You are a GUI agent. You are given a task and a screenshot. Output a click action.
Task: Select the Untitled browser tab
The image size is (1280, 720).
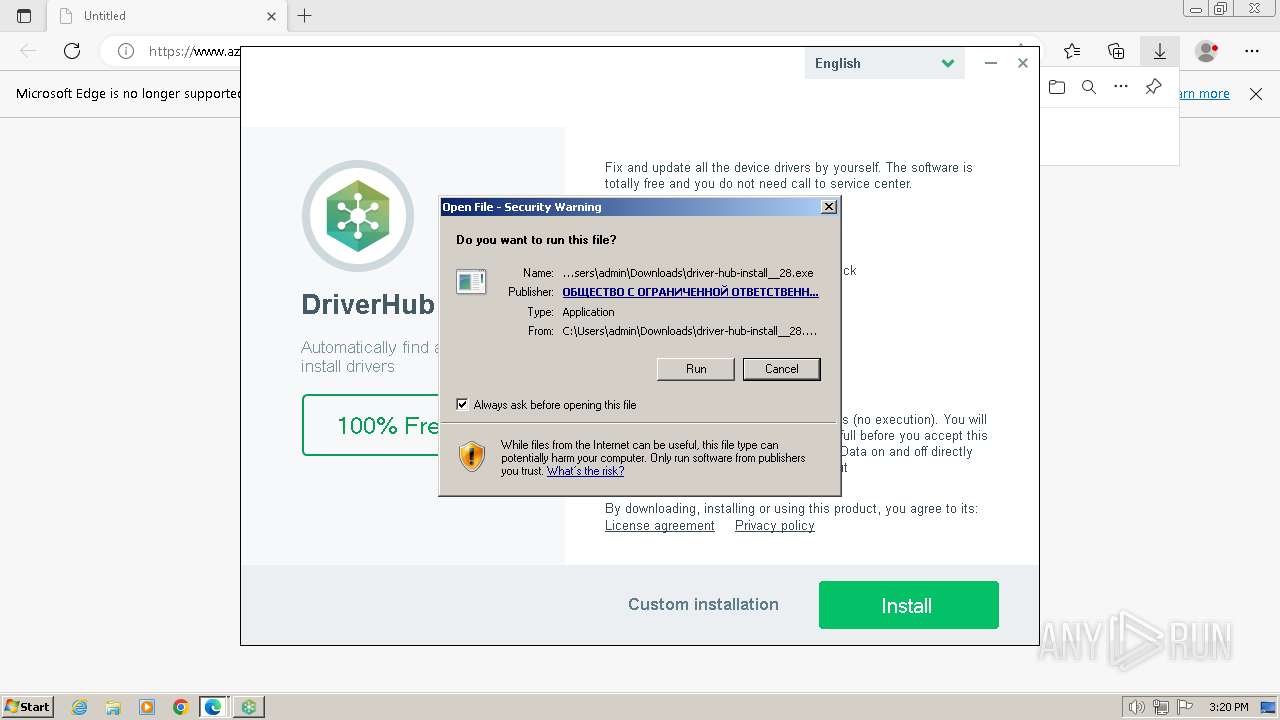[167, 16]
